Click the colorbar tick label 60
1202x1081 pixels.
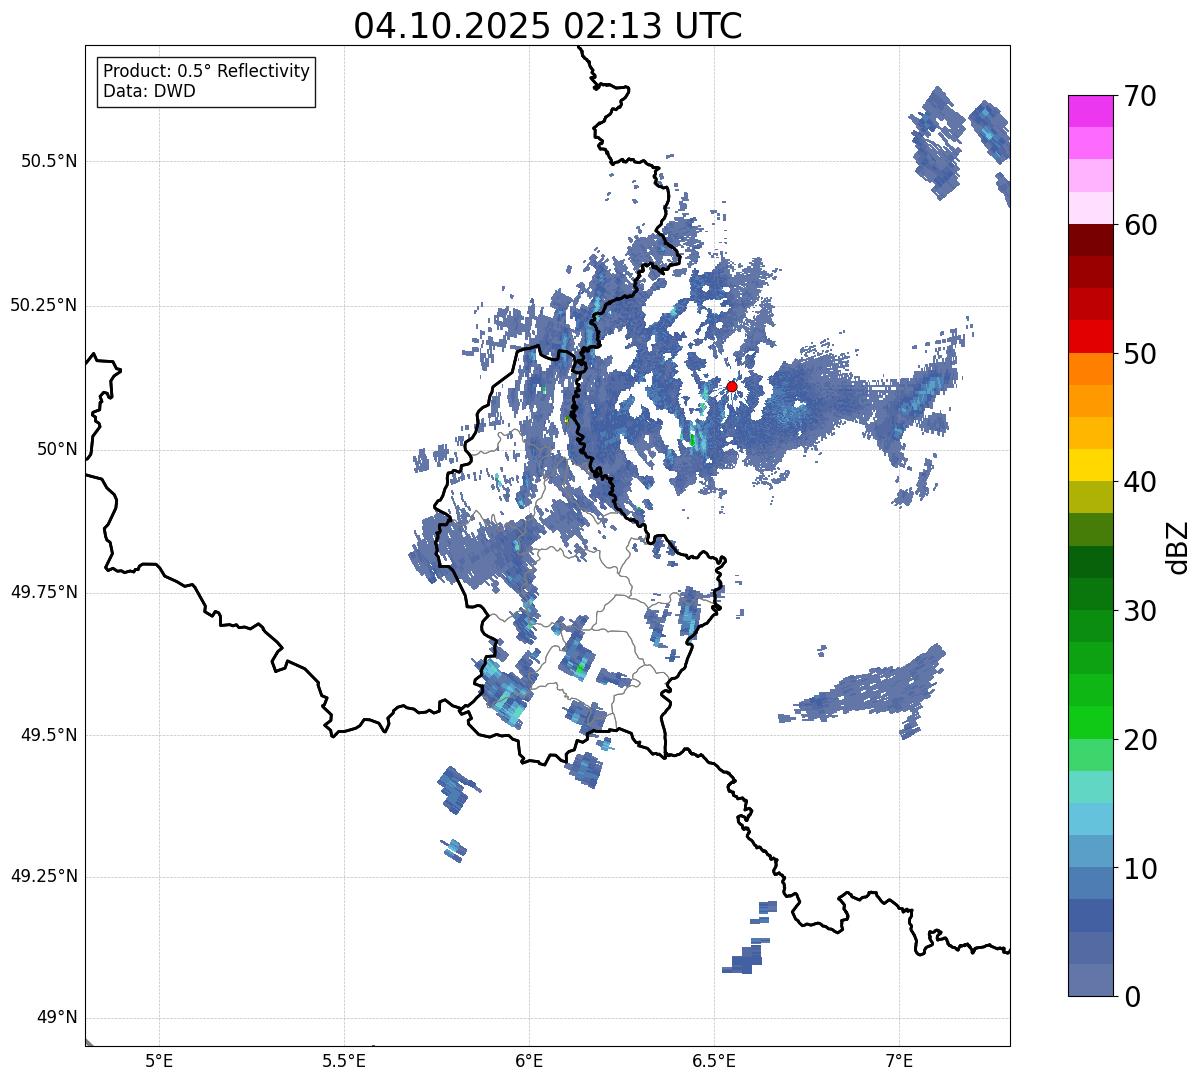click(1139, 225)
